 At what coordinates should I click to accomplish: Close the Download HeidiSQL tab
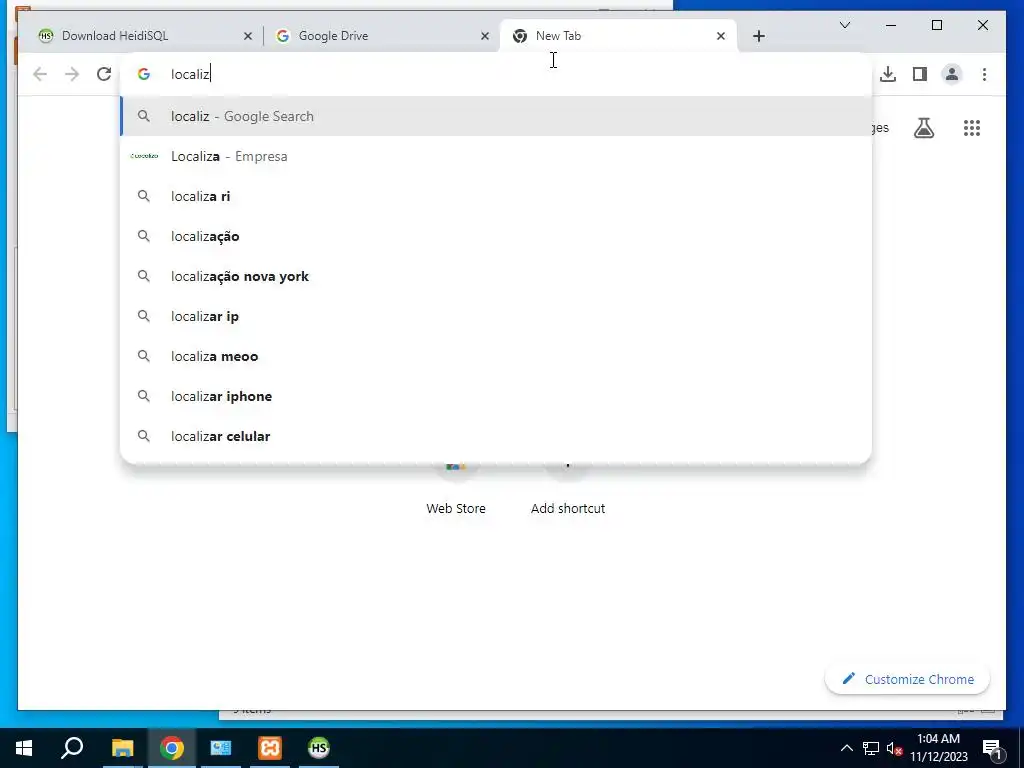coord(248,36)
